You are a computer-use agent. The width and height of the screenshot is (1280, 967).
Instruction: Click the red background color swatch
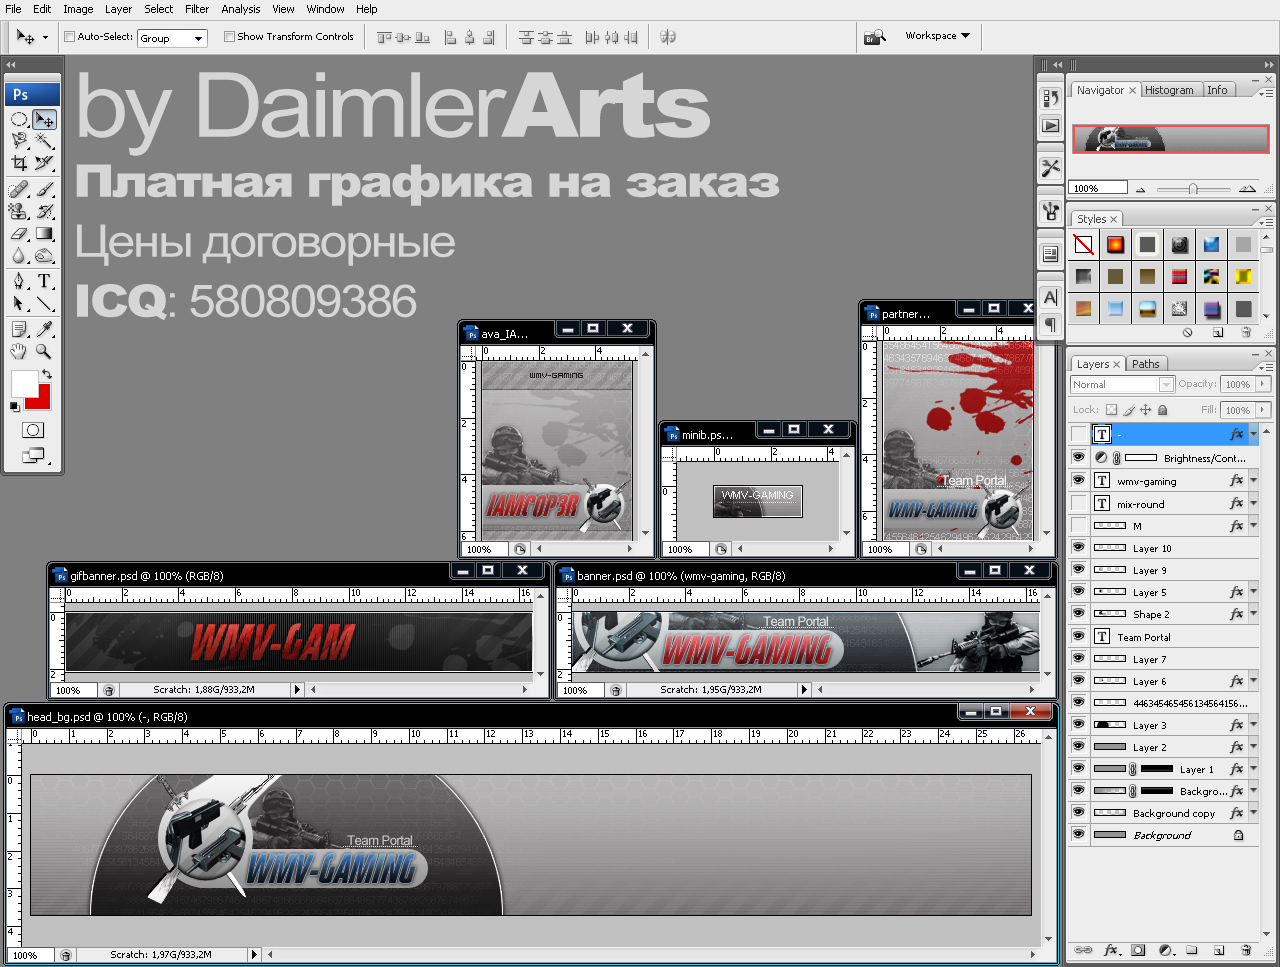point(42,400)
